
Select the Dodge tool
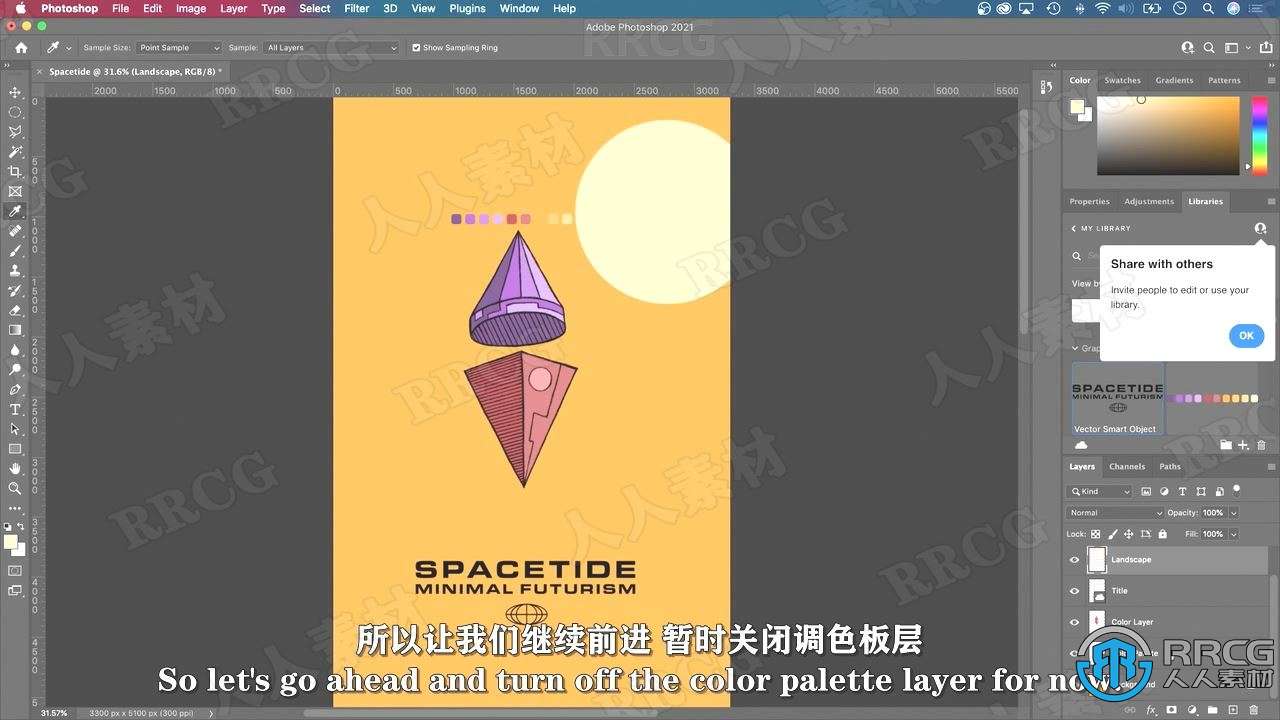coord(15,370)
